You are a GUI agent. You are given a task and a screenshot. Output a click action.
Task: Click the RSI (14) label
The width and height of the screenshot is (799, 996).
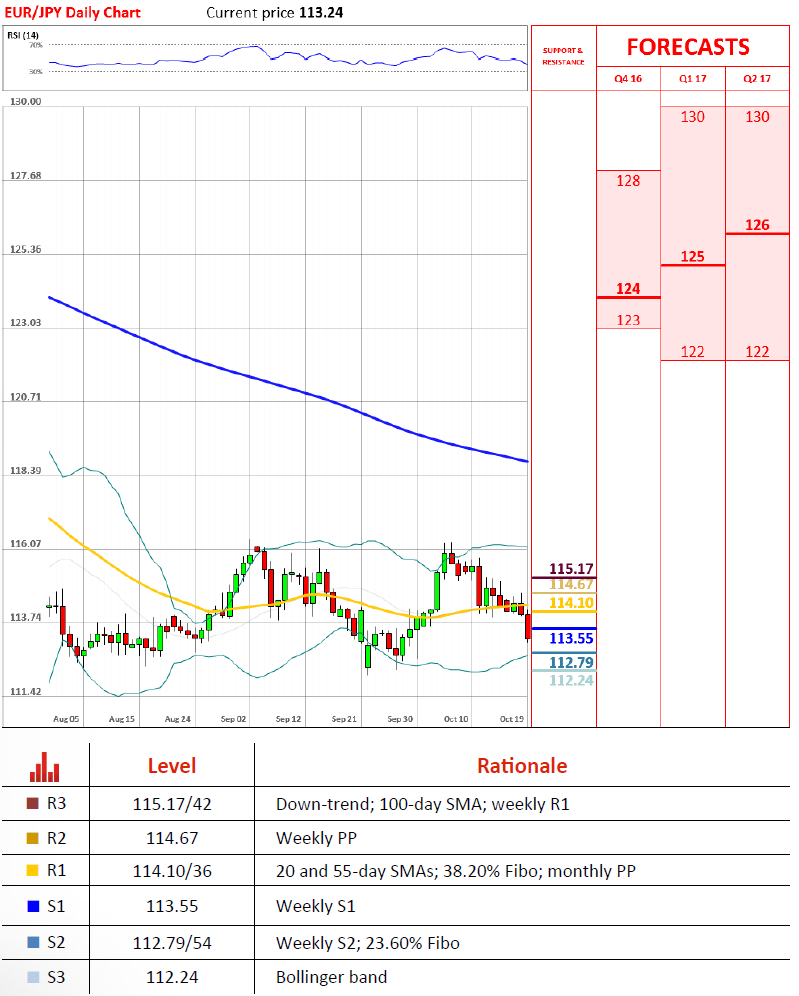point(23,35)
